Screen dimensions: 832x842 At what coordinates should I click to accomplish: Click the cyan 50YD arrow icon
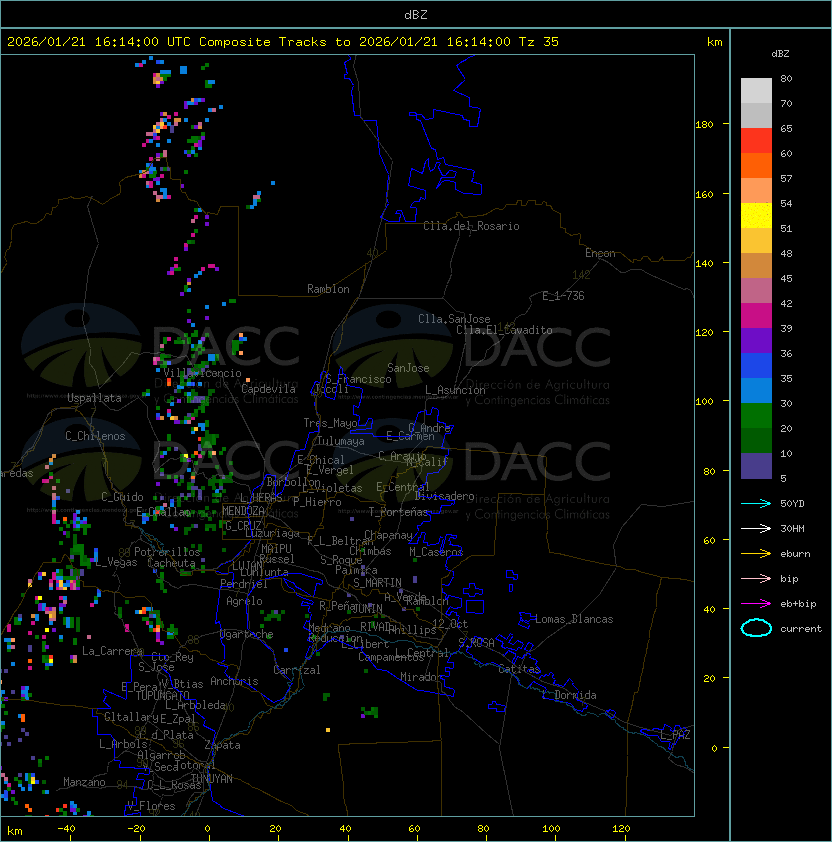(x=756, y=503)
